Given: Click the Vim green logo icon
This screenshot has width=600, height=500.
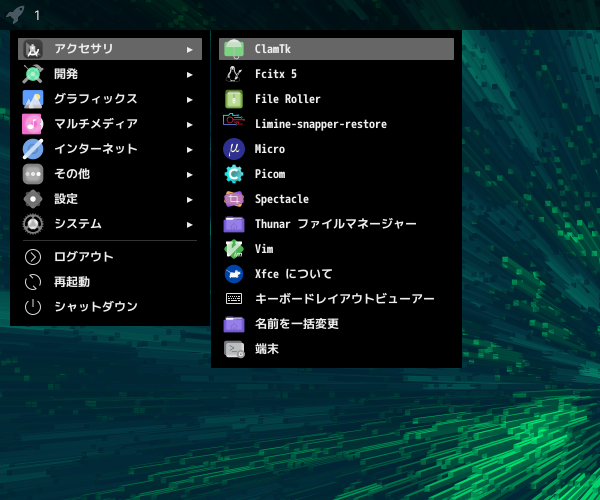Looking at the screenshot, I should pyautogui.click(x=234, y=249).
